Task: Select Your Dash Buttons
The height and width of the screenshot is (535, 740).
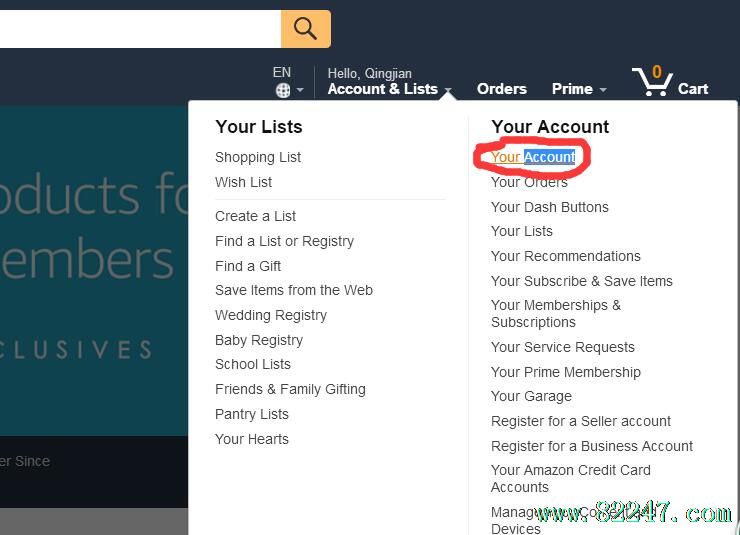Action: coord(549,207)
